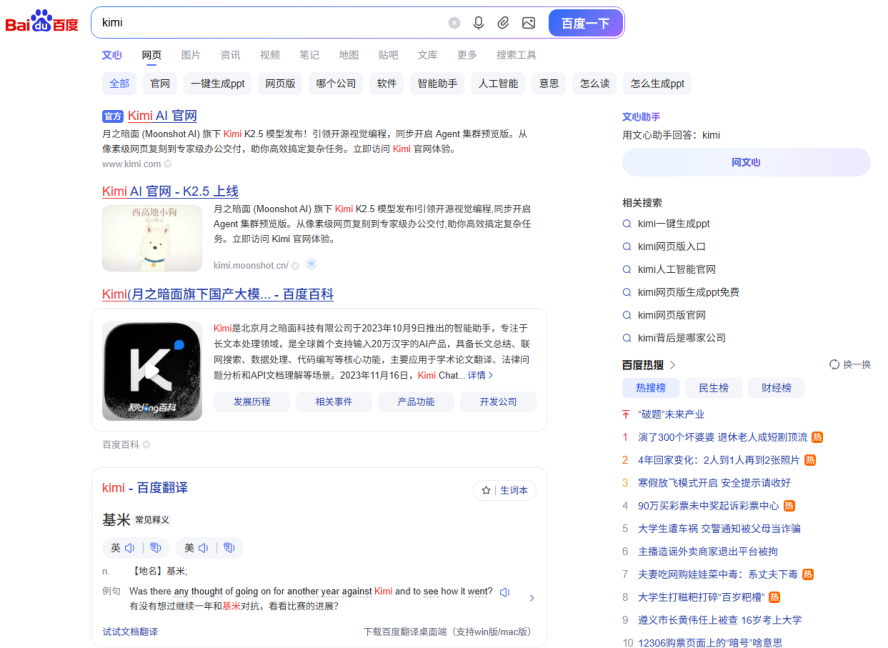Switch to the 视频 search tab

click(x=270, y=55)
